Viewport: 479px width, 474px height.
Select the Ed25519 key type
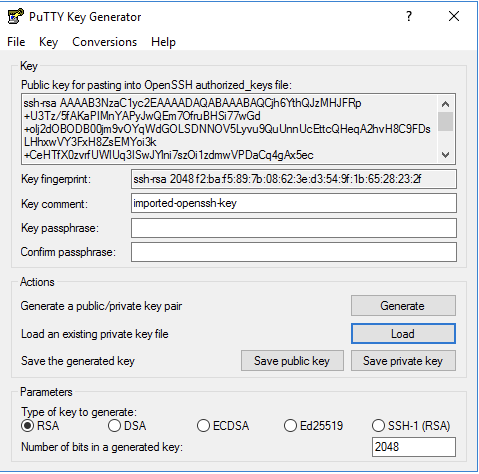point(290,426)
